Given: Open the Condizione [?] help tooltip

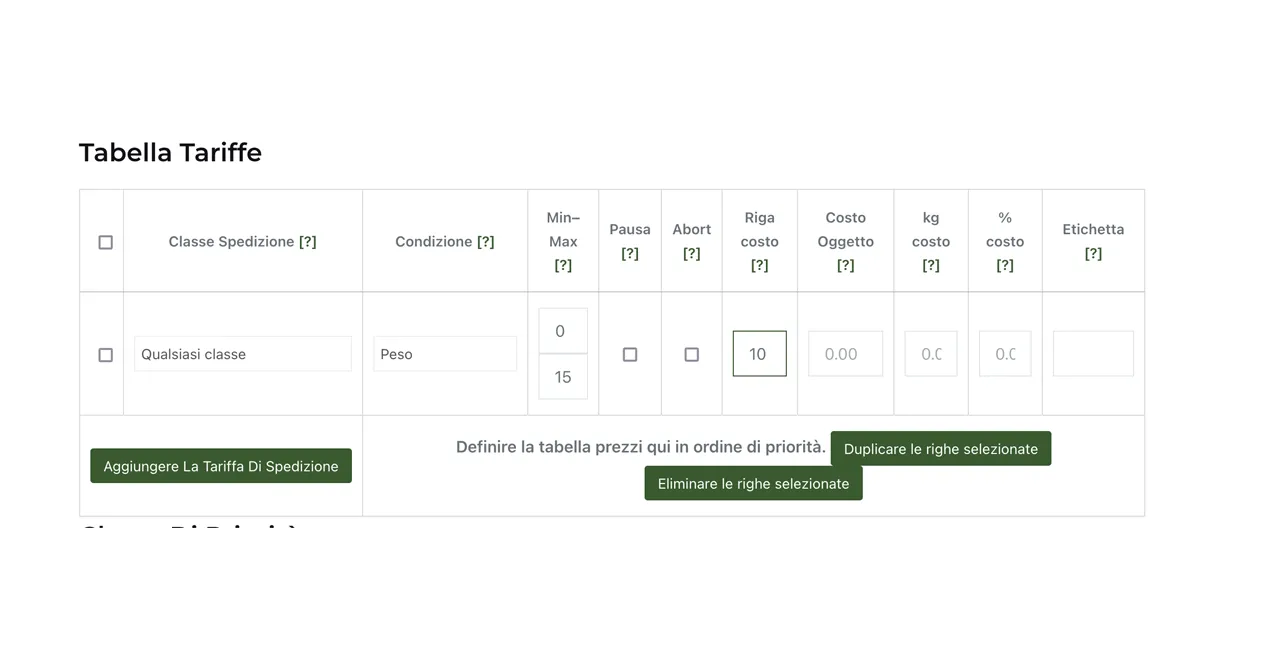Looking at the screenshot, I should (486, 242).
